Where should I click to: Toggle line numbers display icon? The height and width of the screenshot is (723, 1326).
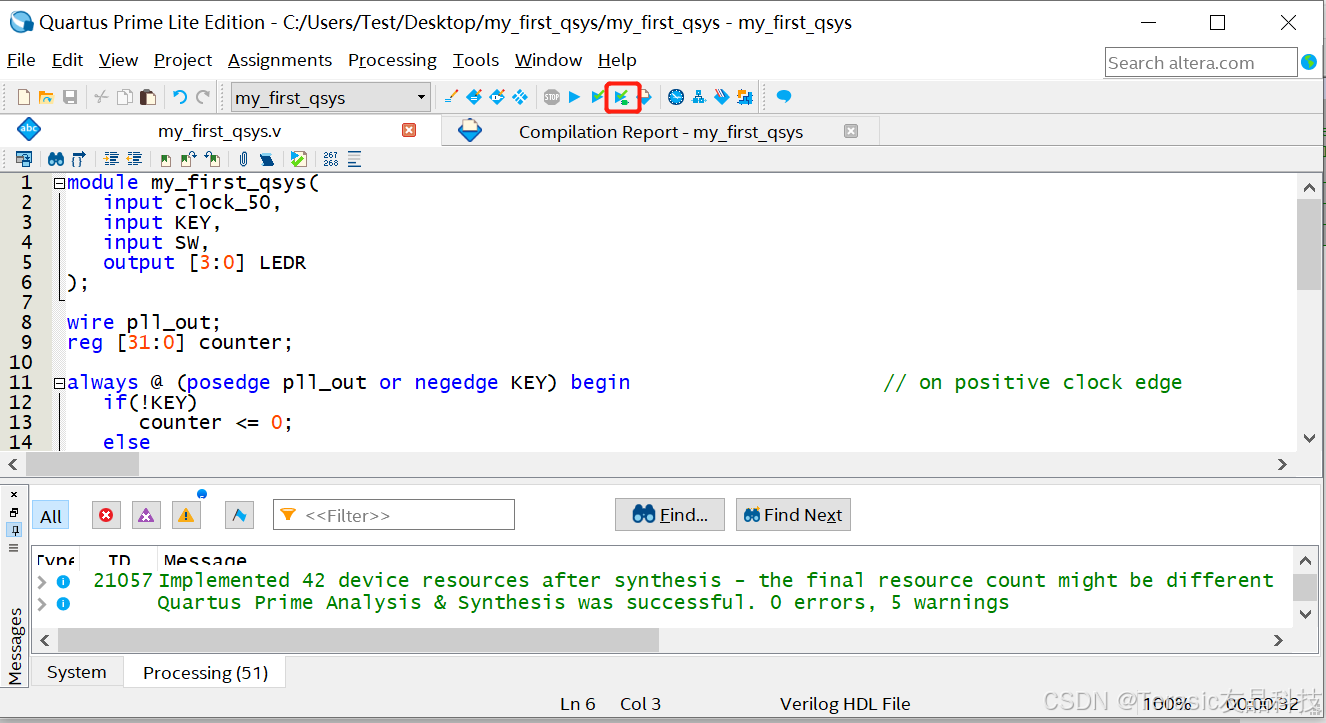pos(330,159)
